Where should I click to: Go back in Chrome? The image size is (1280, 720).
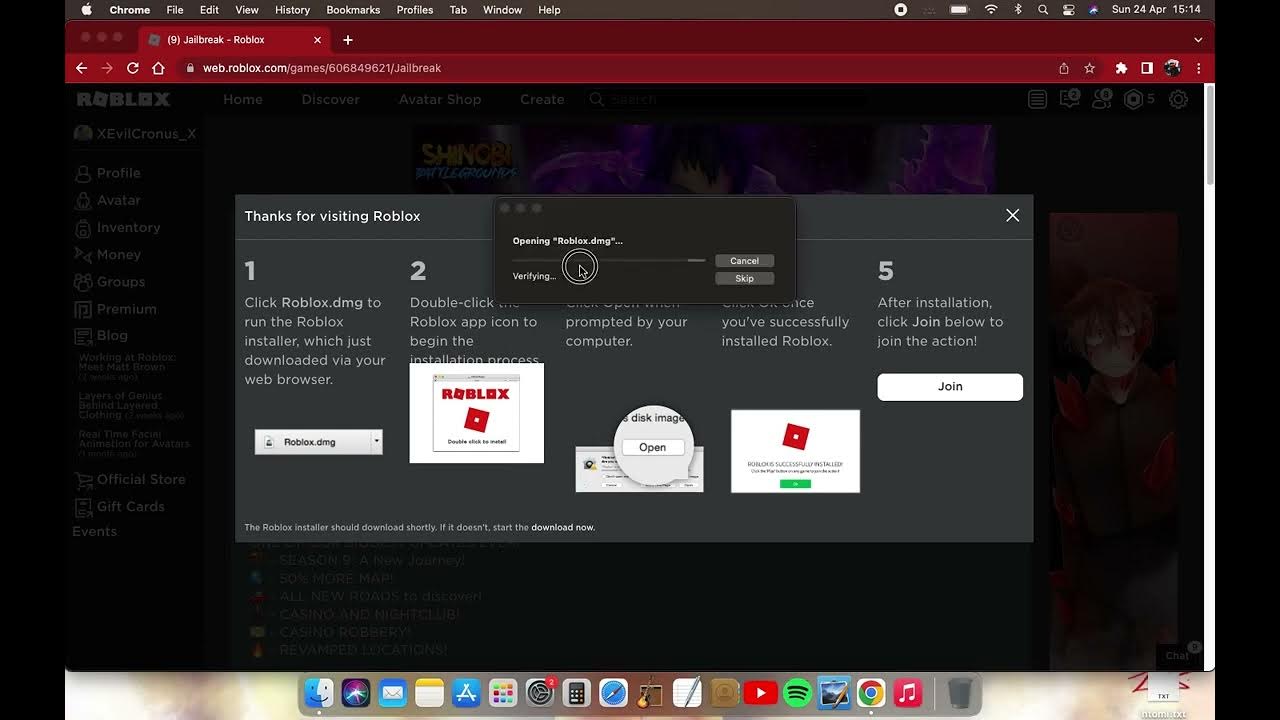(x=82, y=68)
